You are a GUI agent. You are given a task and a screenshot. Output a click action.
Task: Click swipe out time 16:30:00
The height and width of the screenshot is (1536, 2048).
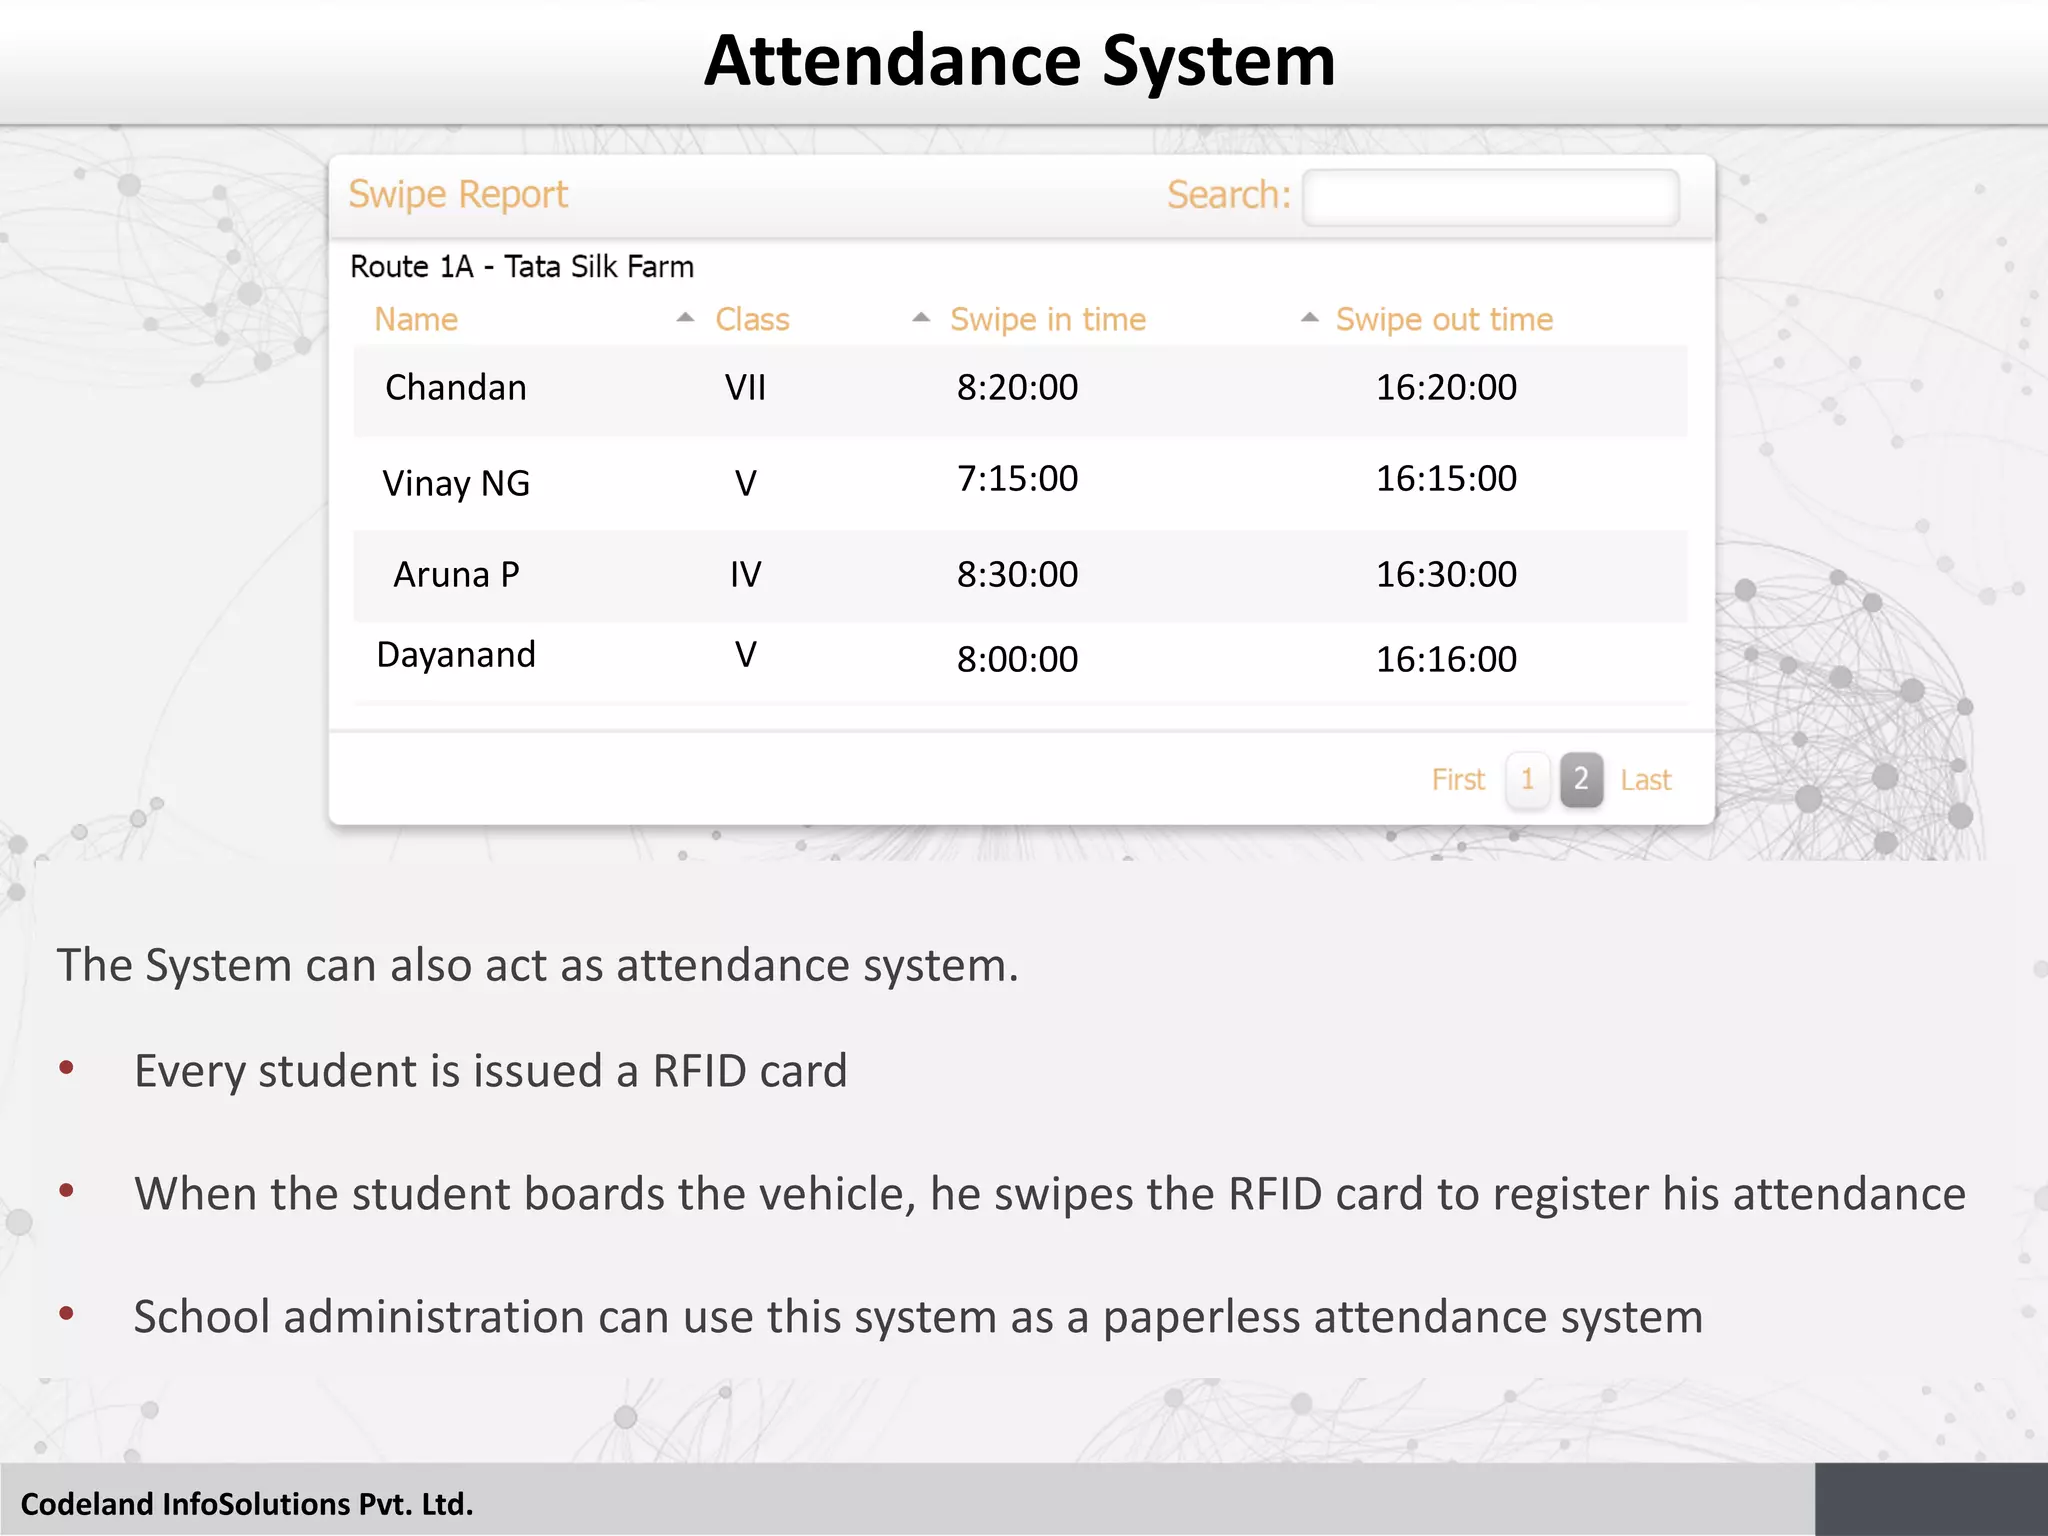[1446, 575]
